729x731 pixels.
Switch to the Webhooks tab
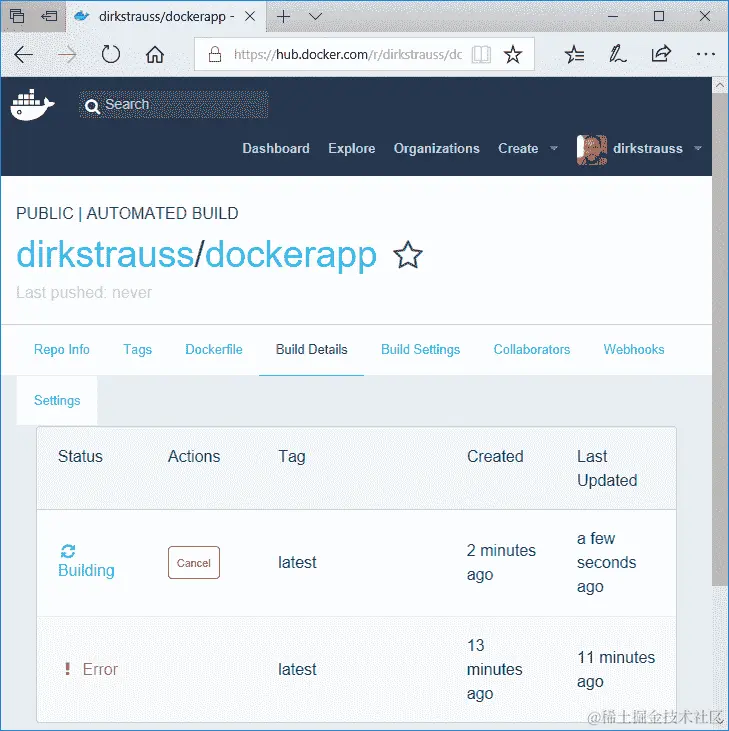634,349
